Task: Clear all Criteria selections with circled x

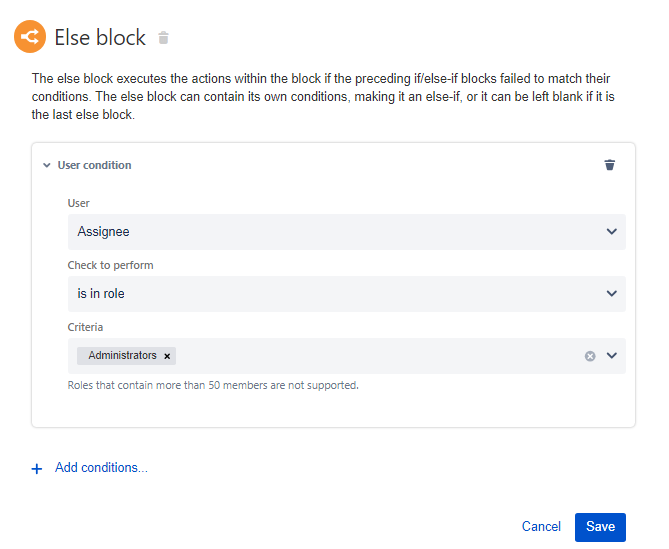Action: [x=590, y=356]
